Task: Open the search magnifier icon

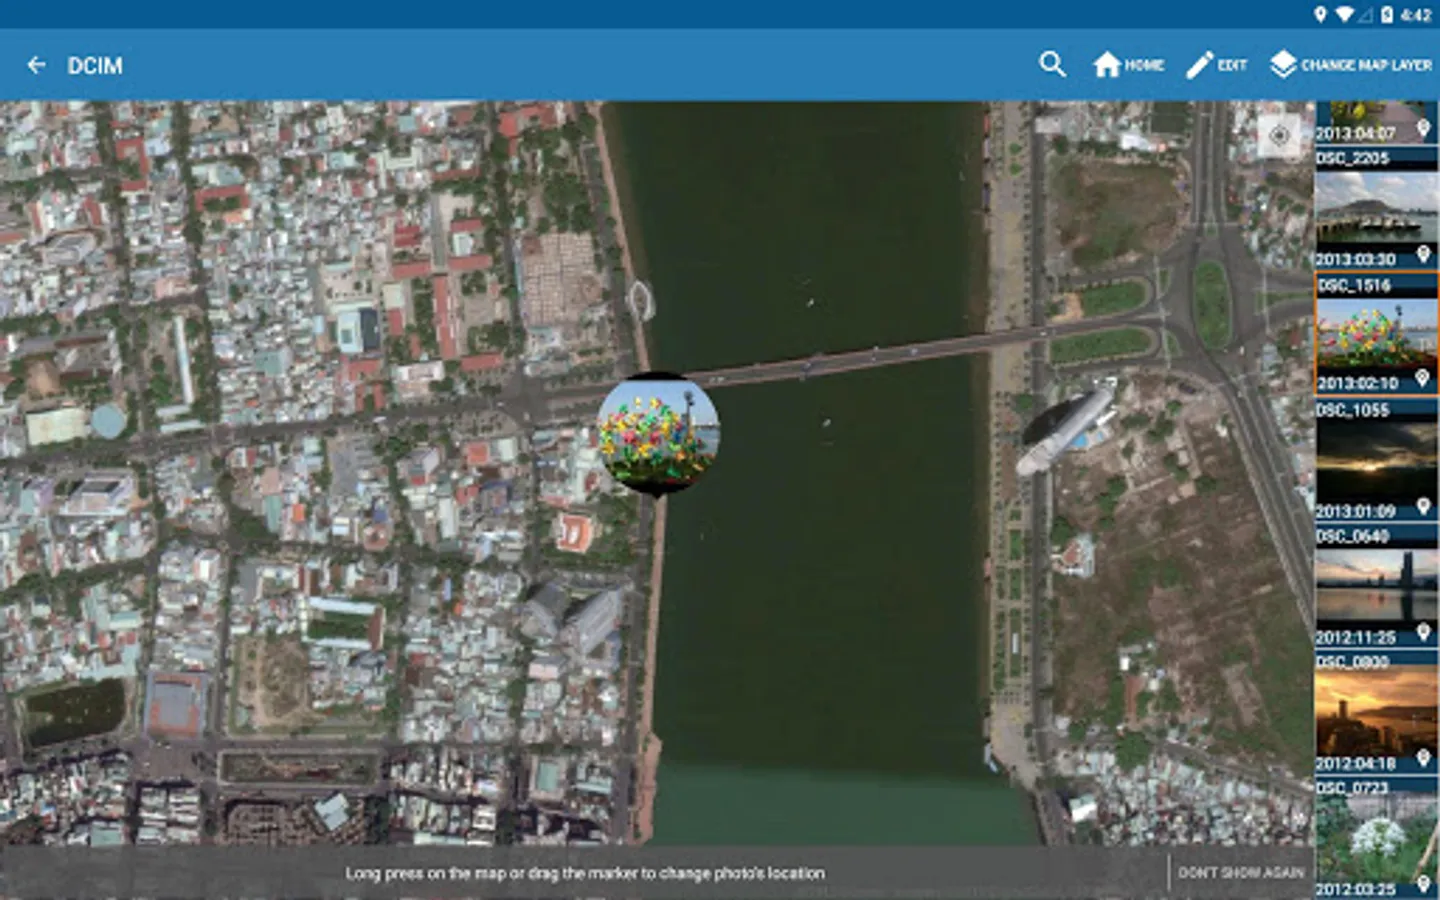Action: (1052, 65)
